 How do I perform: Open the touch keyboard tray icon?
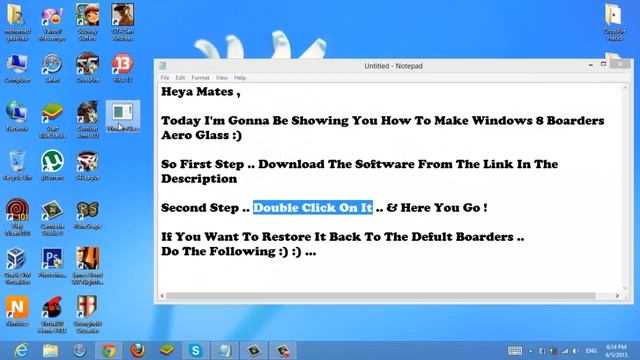515,351
